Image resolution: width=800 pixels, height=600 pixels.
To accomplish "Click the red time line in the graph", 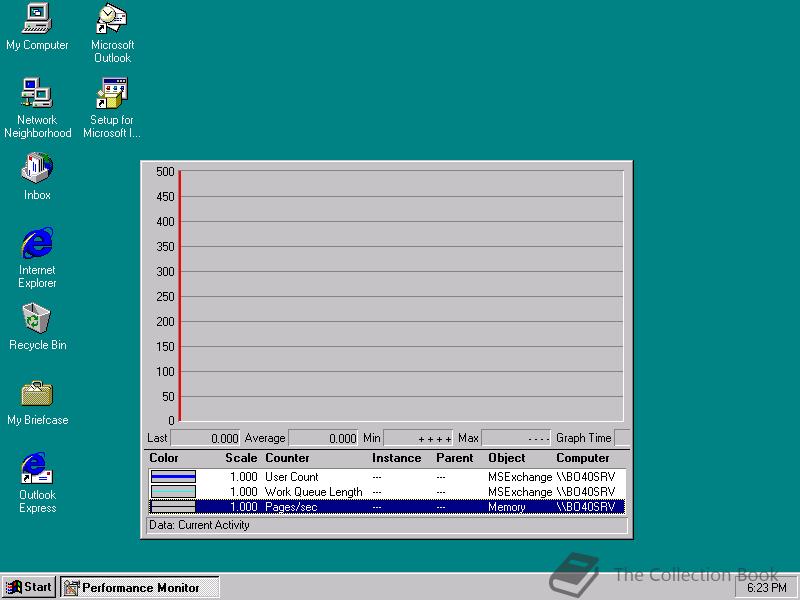I will click(180, 296).
